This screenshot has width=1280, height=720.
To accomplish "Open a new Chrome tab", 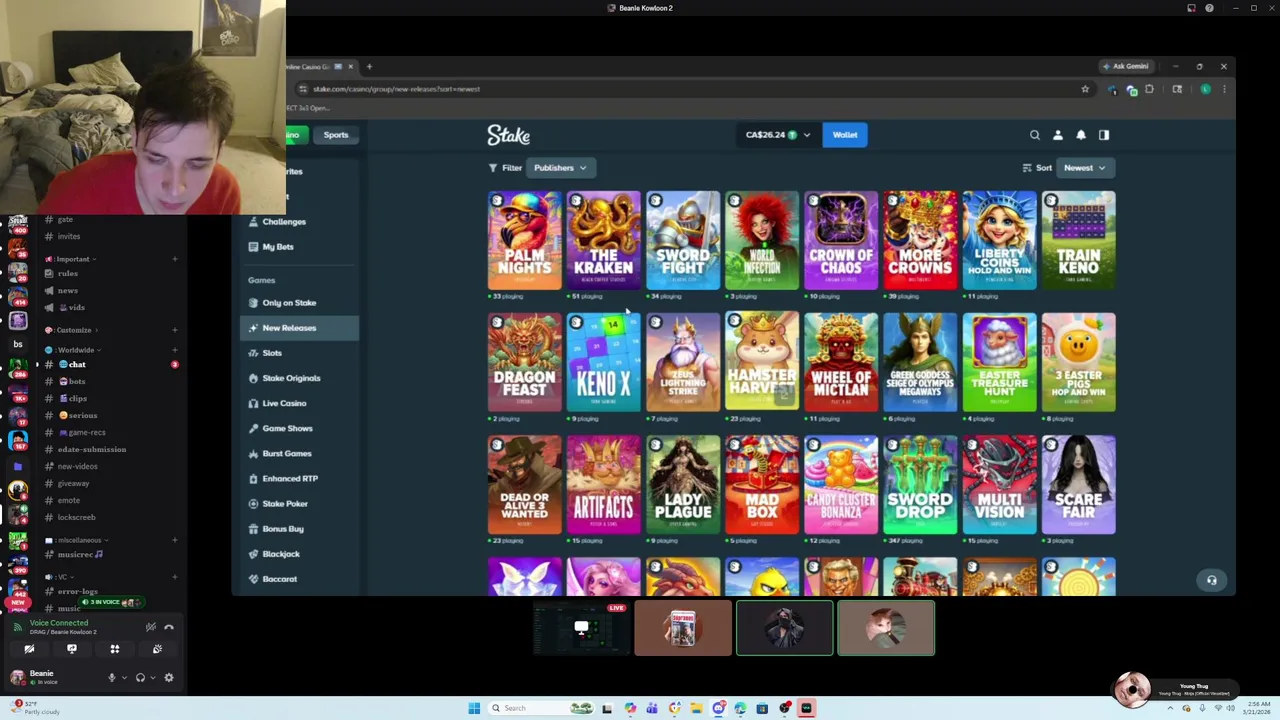I will click(x=369, y=66).
